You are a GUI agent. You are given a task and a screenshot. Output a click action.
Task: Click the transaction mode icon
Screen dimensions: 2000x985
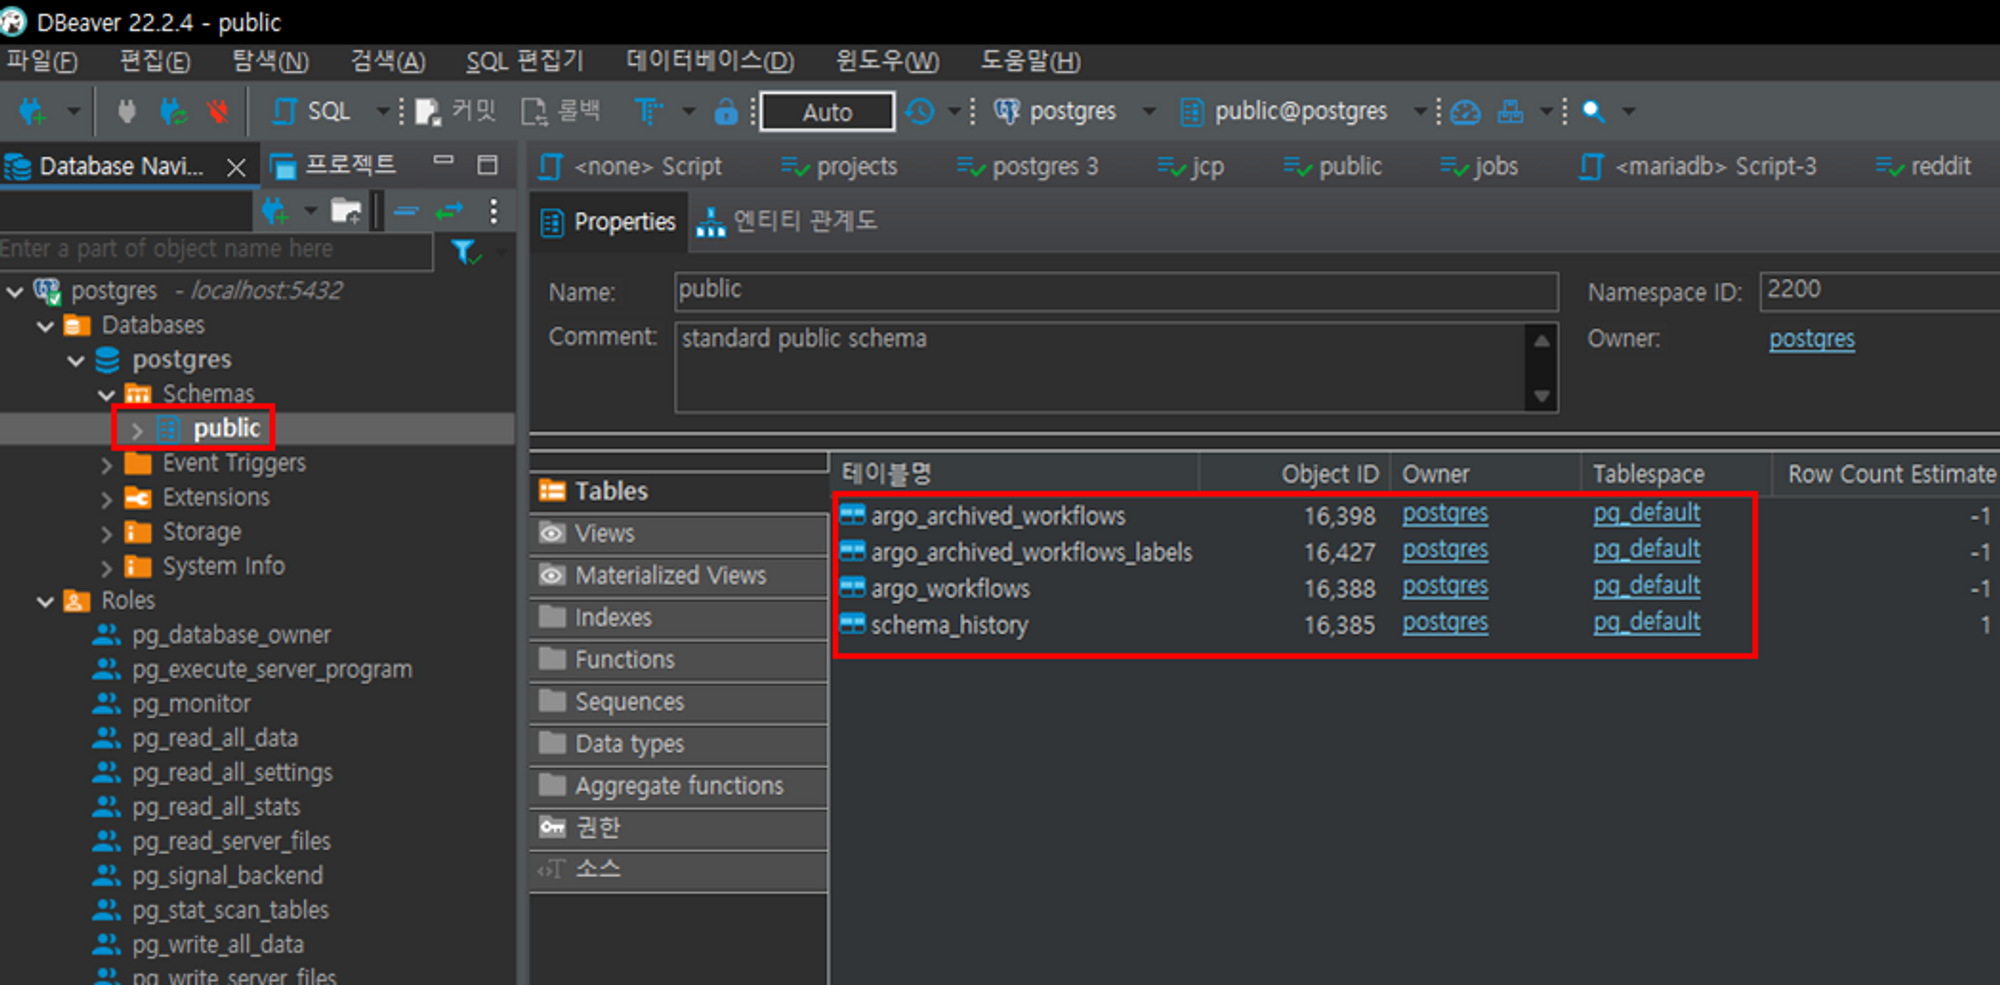pos(649,111)
